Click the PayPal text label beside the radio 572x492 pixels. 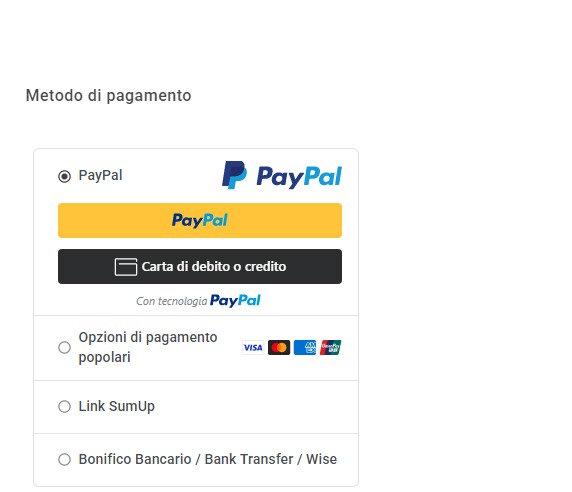[x=100, y=175]
